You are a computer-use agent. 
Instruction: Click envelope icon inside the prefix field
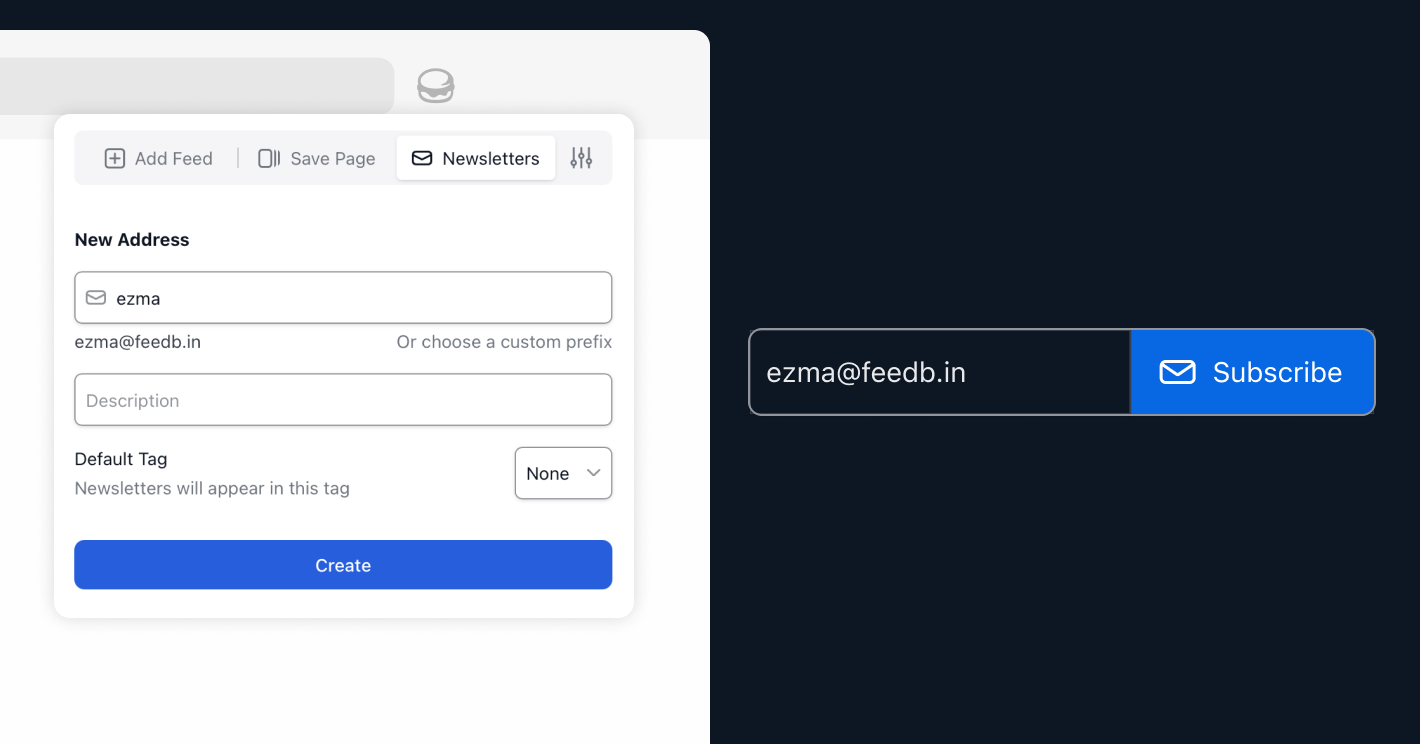point(96,298)
